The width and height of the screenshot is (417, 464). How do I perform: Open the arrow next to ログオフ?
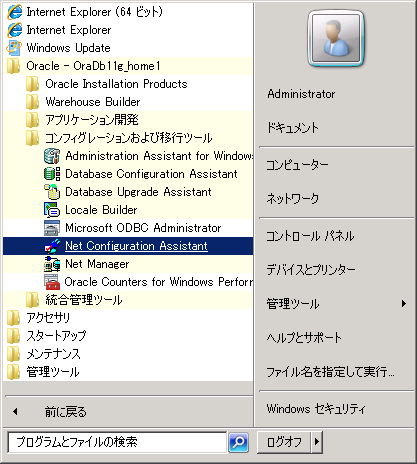coord(317,442)
